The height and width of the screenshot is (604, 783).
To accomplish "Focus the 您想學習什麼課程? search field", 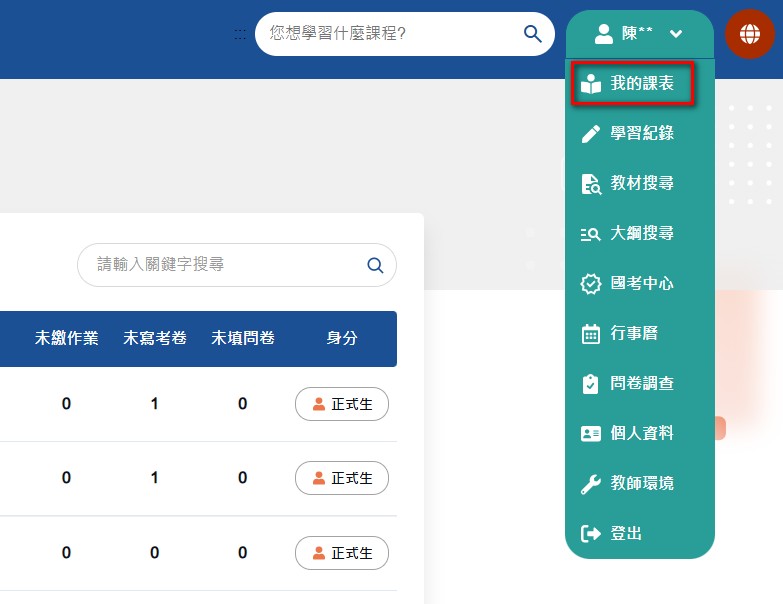I will click(404, 34).
